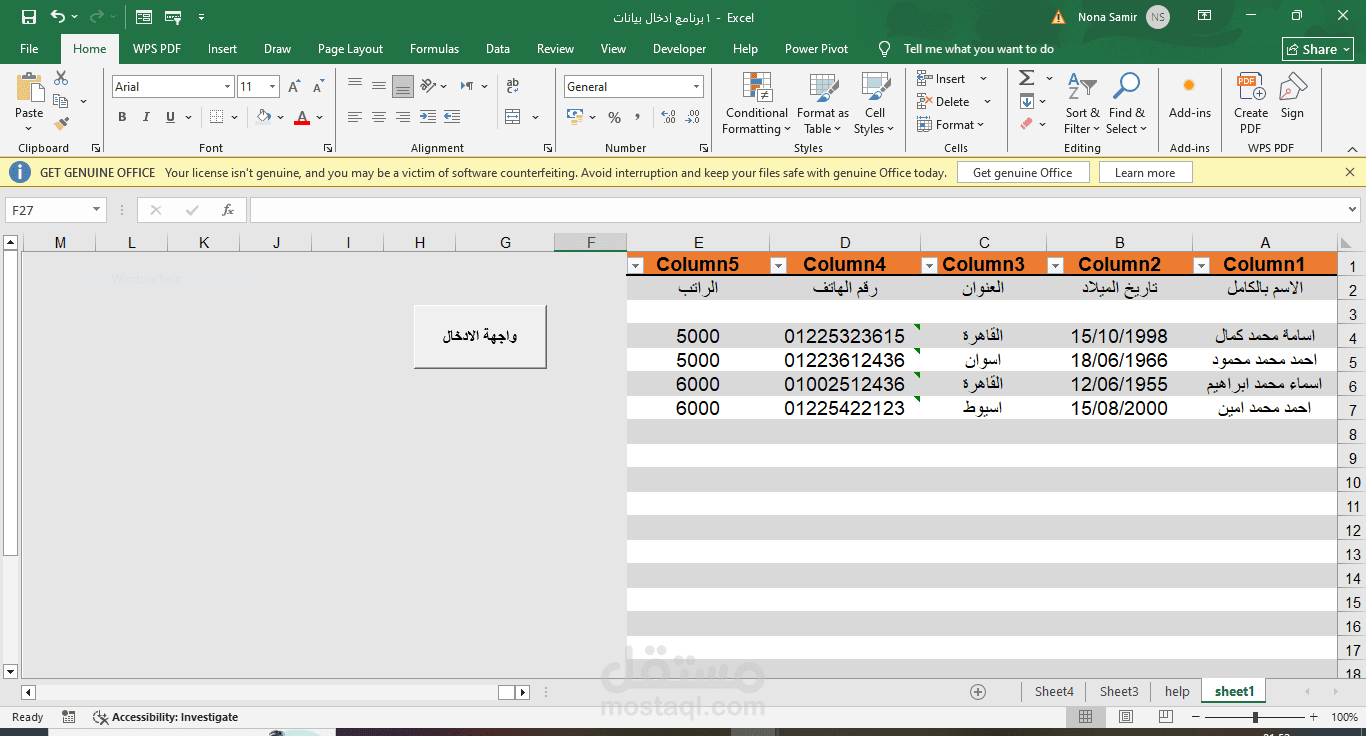Click the Get genuine Office button
The image size is (1366, 736).
(1022, 173)
